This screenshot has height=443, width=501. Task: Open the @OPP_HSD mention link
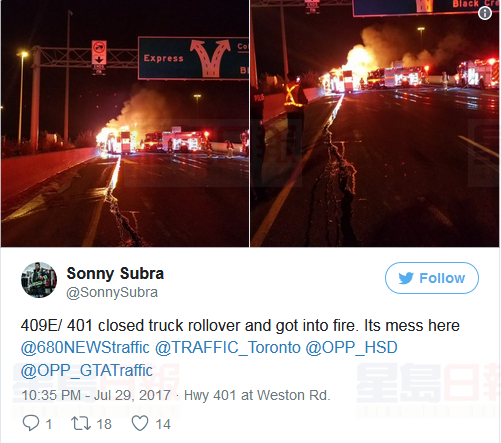tap(351, 347)
